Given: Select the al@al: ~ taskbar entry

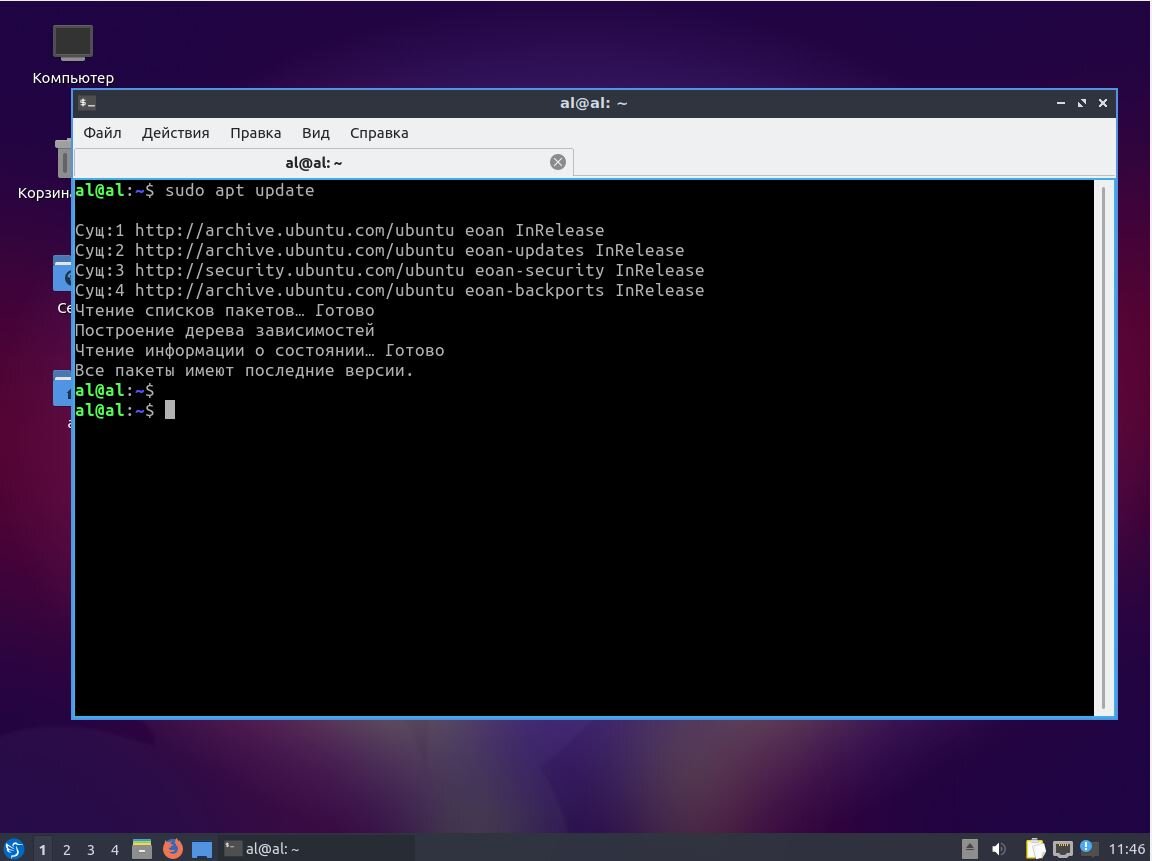Looking at the screenshot, I should tap(316, 849).
